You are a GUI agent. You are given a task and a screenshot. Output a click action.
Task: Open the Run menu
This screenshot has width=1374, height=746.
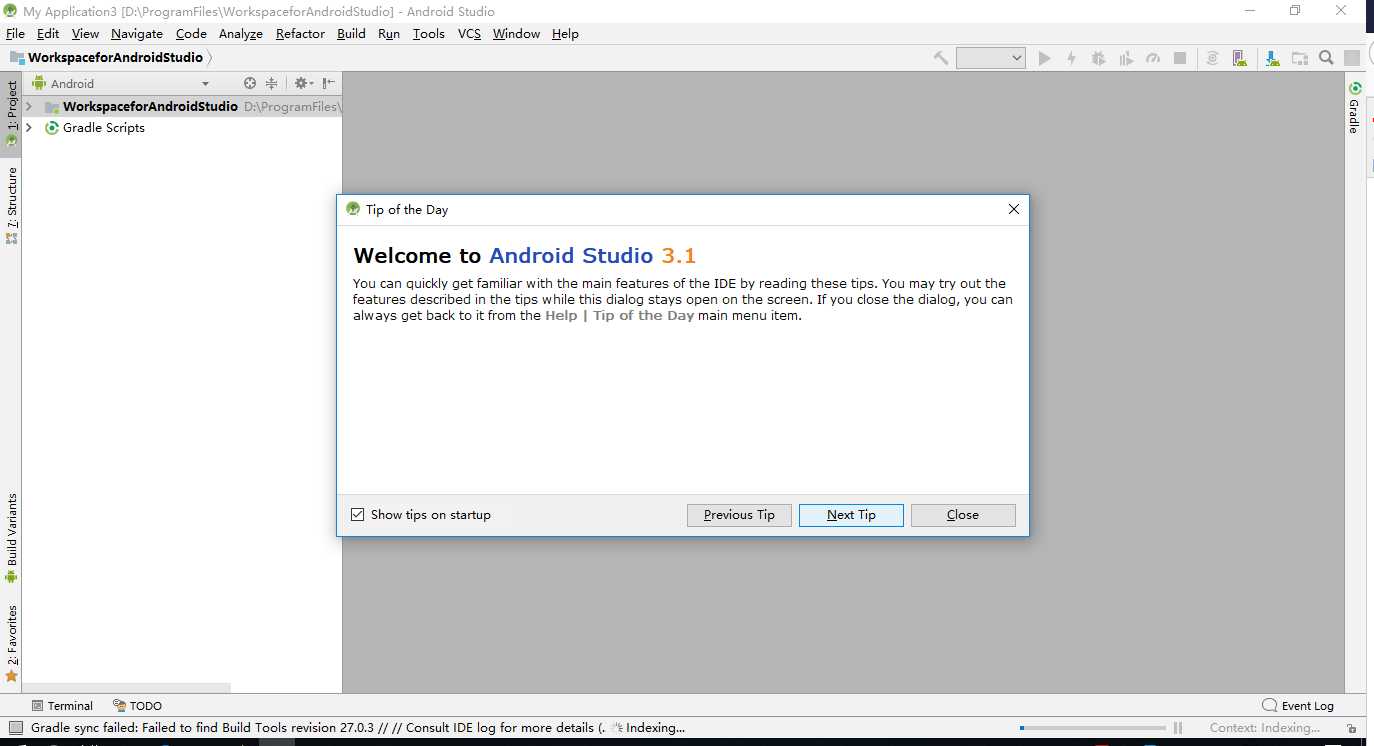coord(389,33)
